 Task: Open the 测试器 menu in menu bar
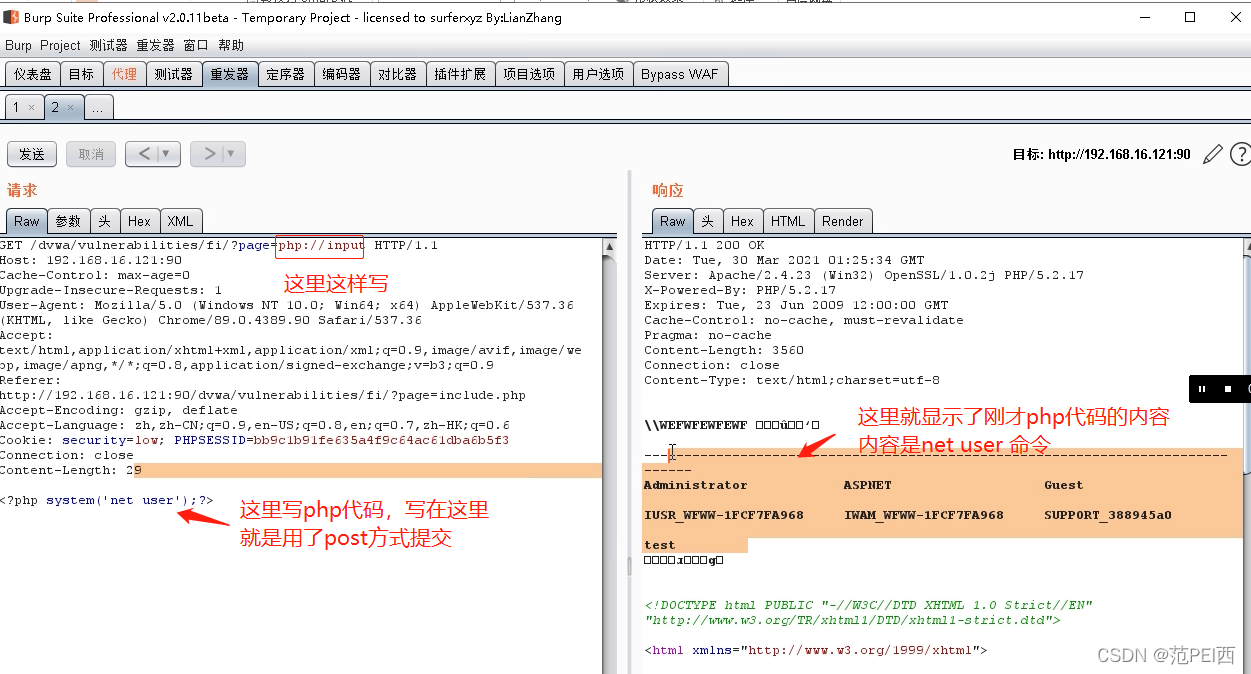click(x=108, y=45)
